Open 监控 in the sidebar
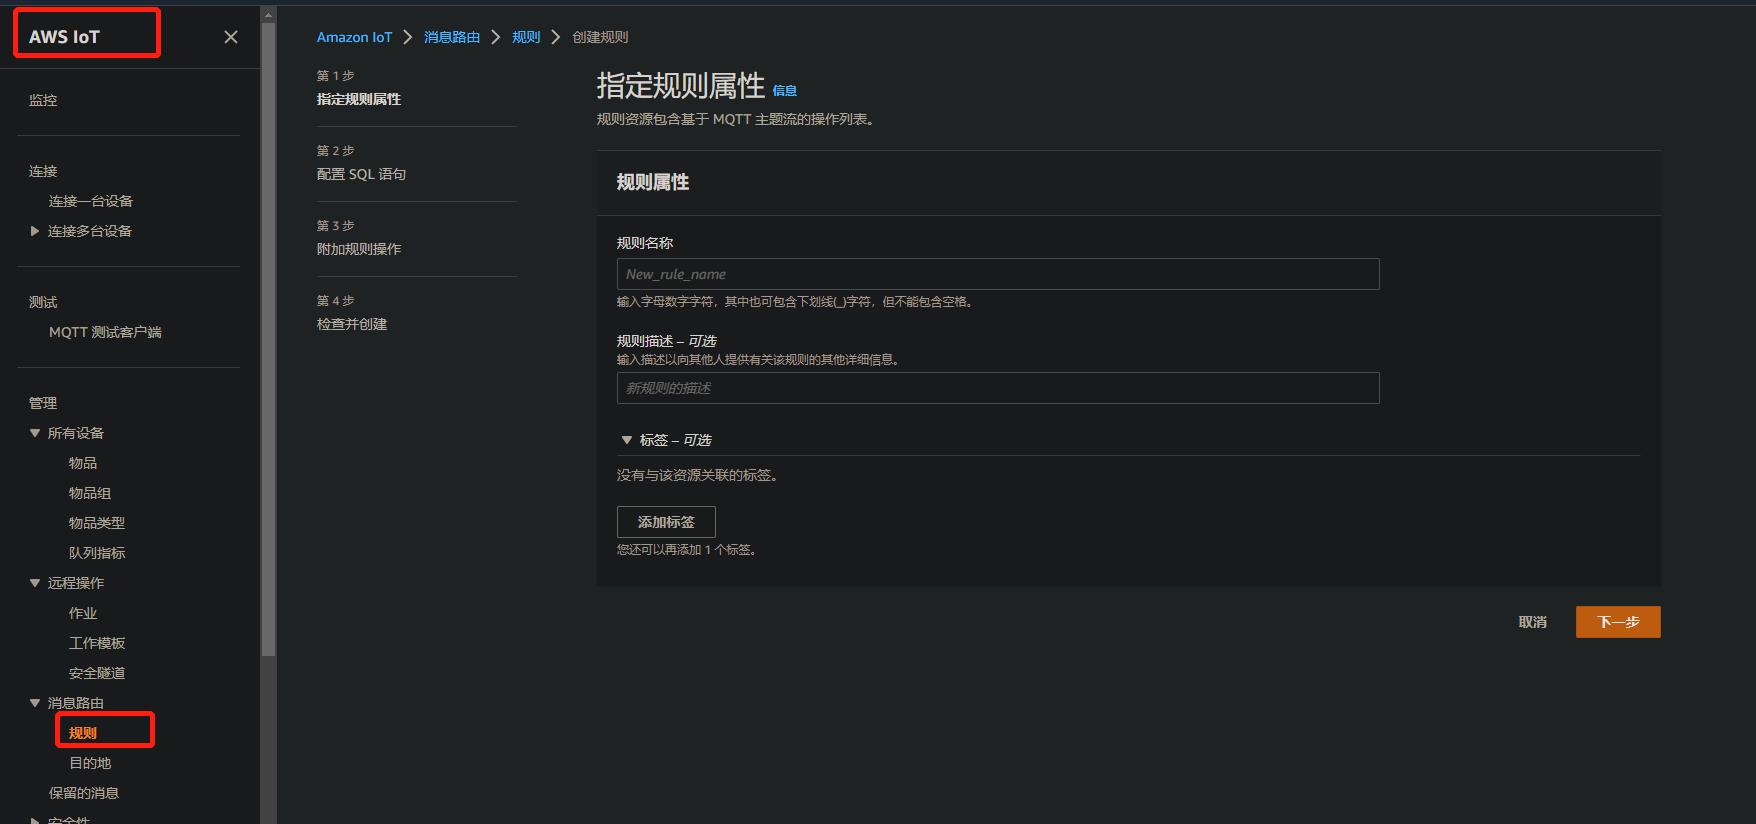Viewport: 1756px width, 824px height. [43, 100]
